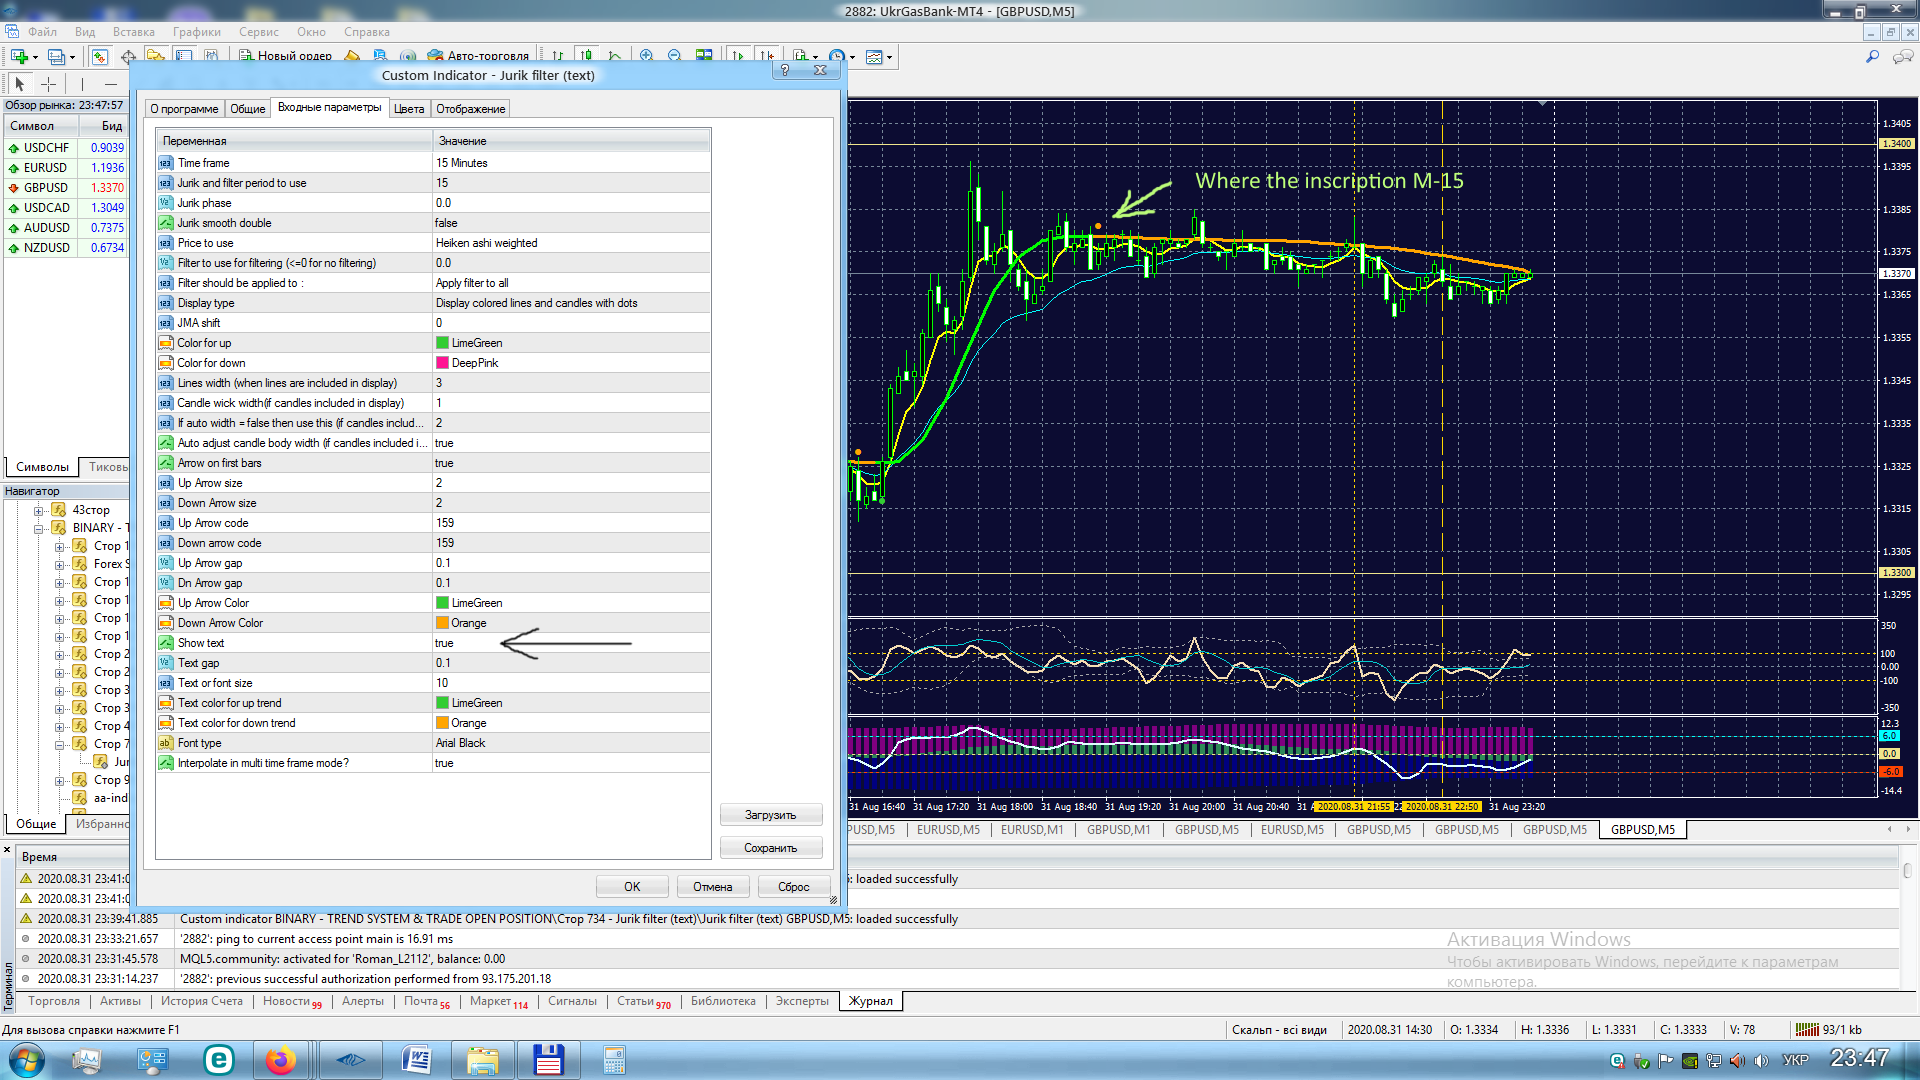The height and width of the screenshot is (1080, 1920).
Task: Click DeepPink color swatch for down
Action: [x=442, y=363]
